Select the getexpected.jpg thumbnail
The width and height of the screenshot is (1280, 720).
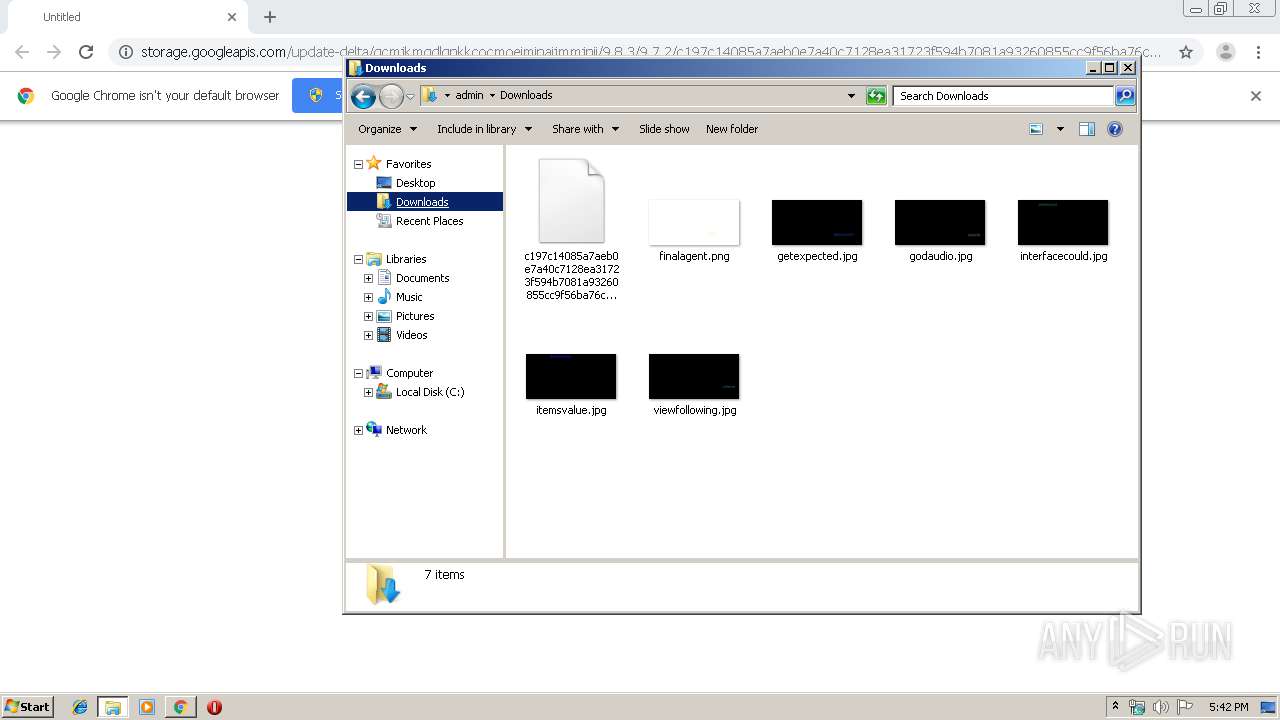pyautogui.click(x=817, y=222)
